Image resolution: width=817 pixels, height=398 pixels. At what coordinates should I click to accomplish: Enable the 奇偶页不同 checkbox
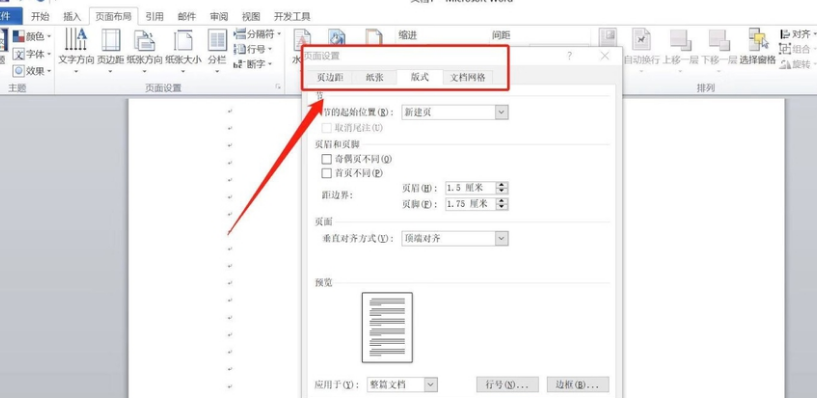tap(327, 159)
